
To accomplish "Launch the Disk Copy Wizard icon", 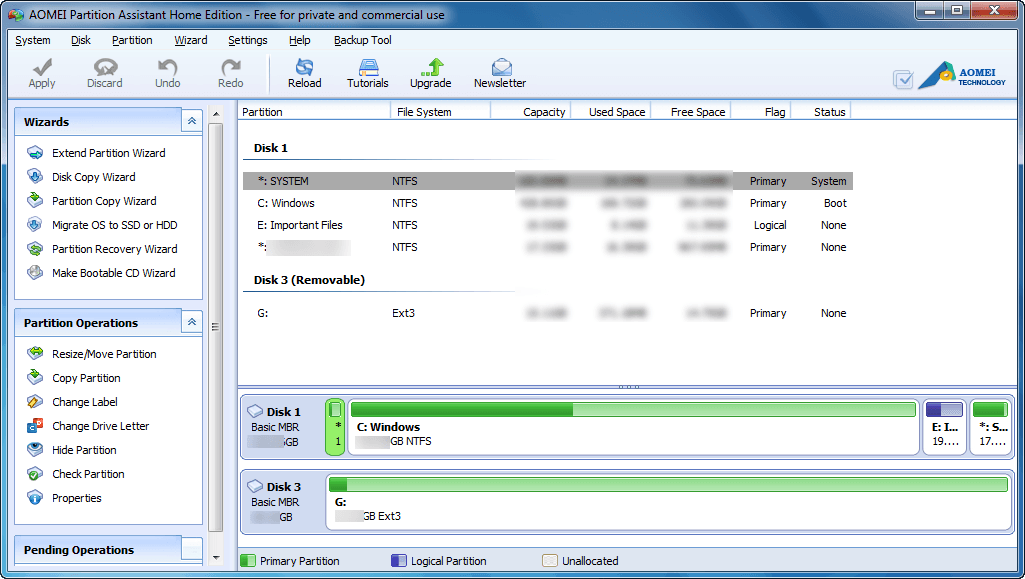I will [35, 177].
